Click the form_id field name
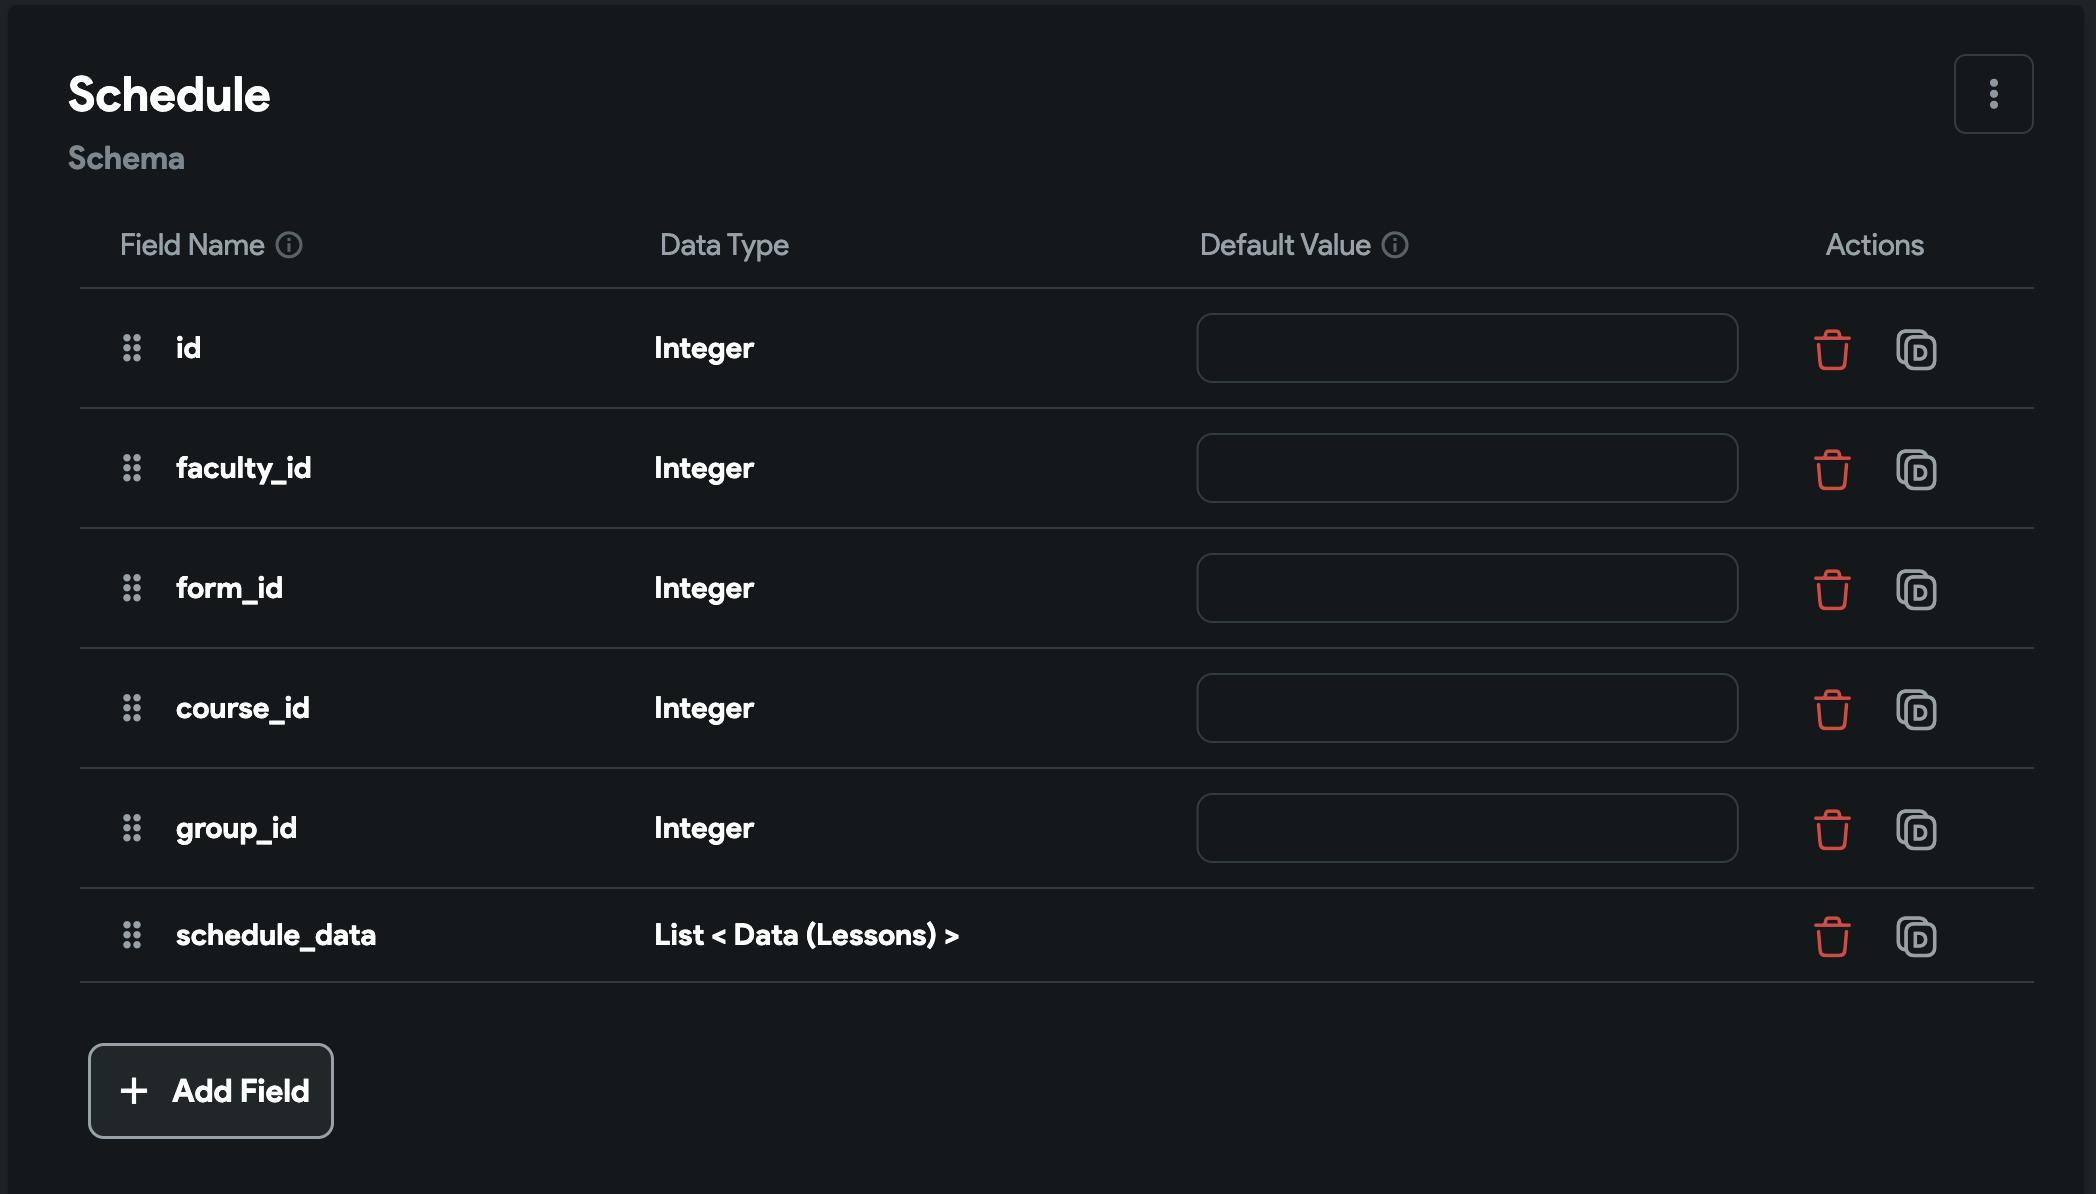The height and width of the screenshot is (1194, 2096). click(229, 588)
